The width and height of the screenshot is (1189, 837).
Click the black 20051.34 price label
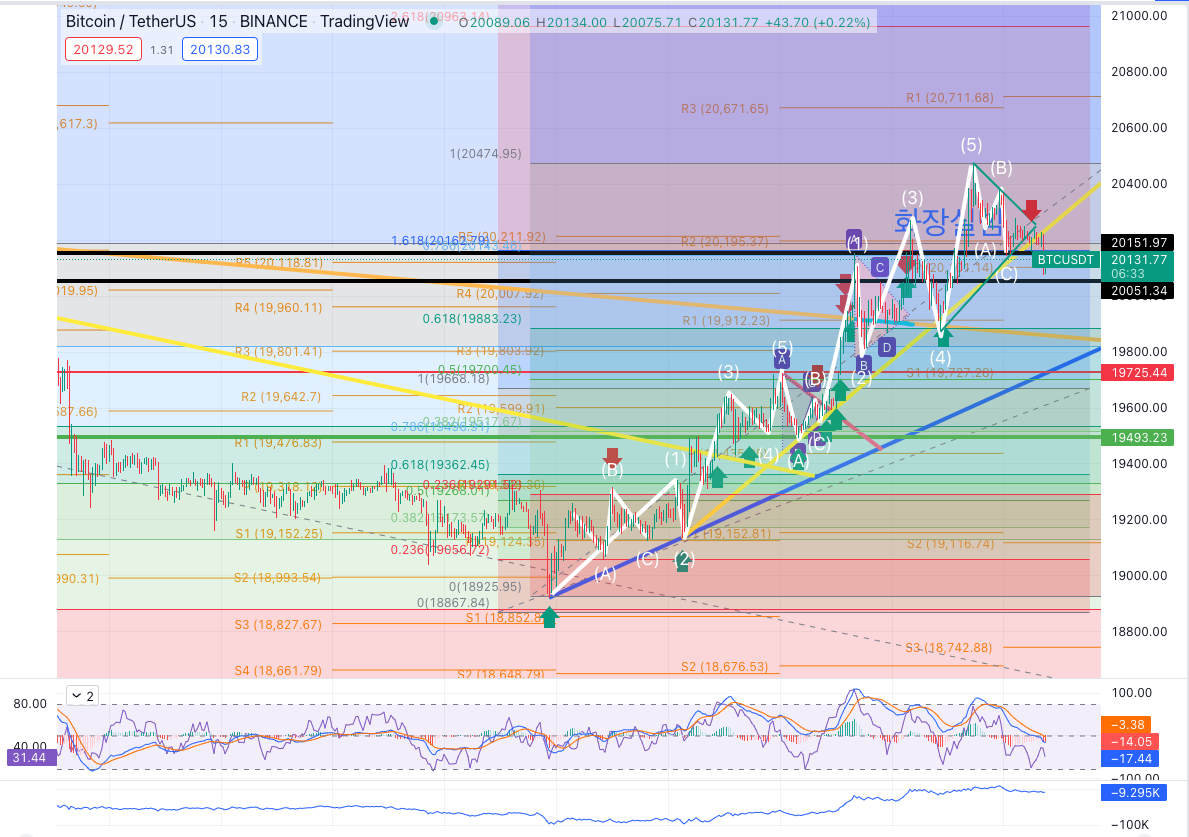[1138, 290]
